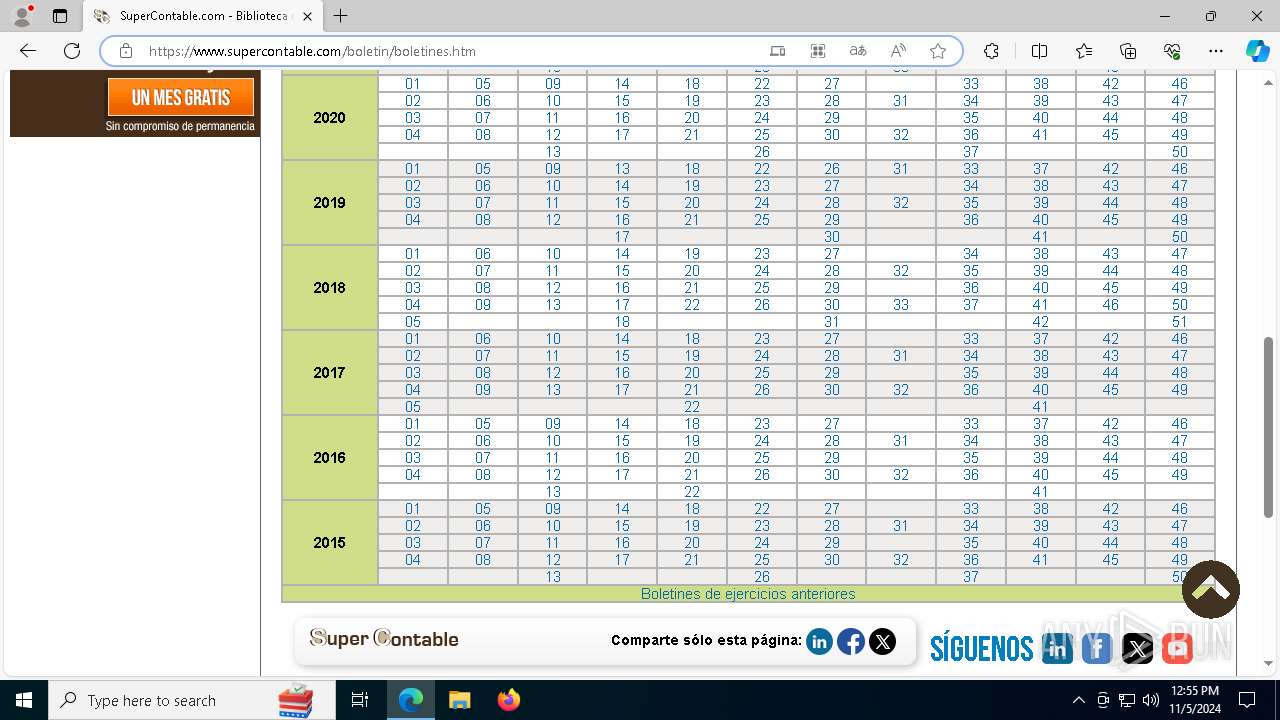Viewport: 1280px width, 720px height.
Task: Open 2015 bulletin 37
Action: (x=971, y=577)
